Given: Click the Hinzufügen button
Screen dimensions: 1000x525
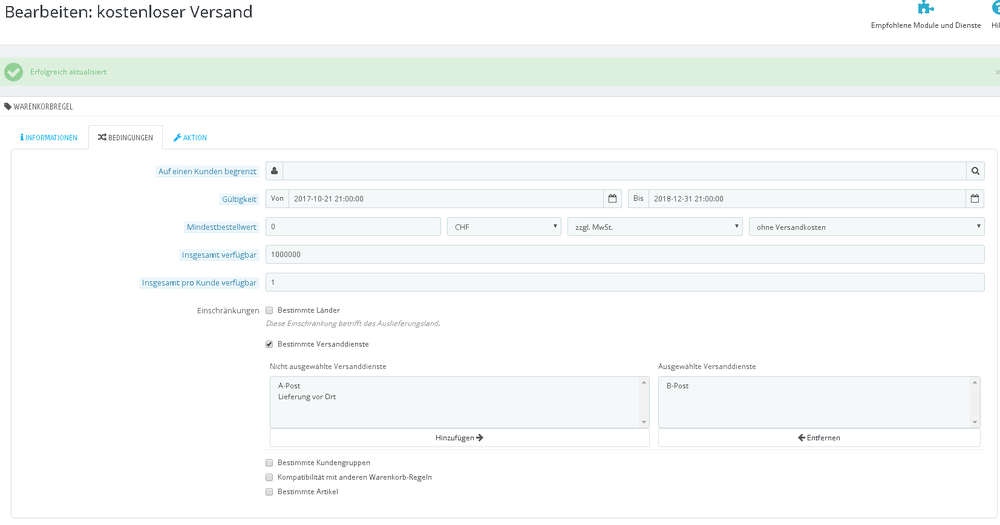Looking at the screenshot, I should [459, 438].
